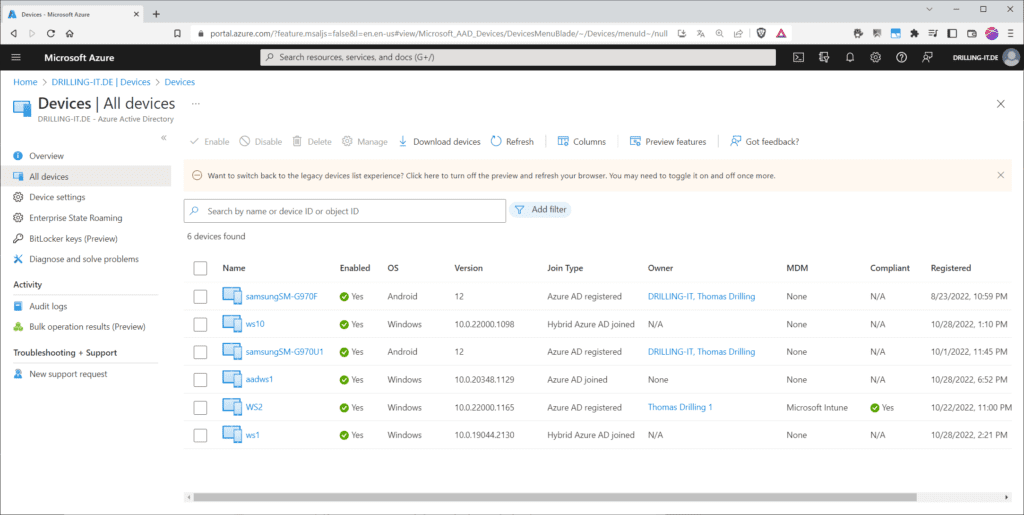Viewport: 1024px width, 515px height.
Task: Dismiss the legacy experience banner
Action: coord(1000,175)
